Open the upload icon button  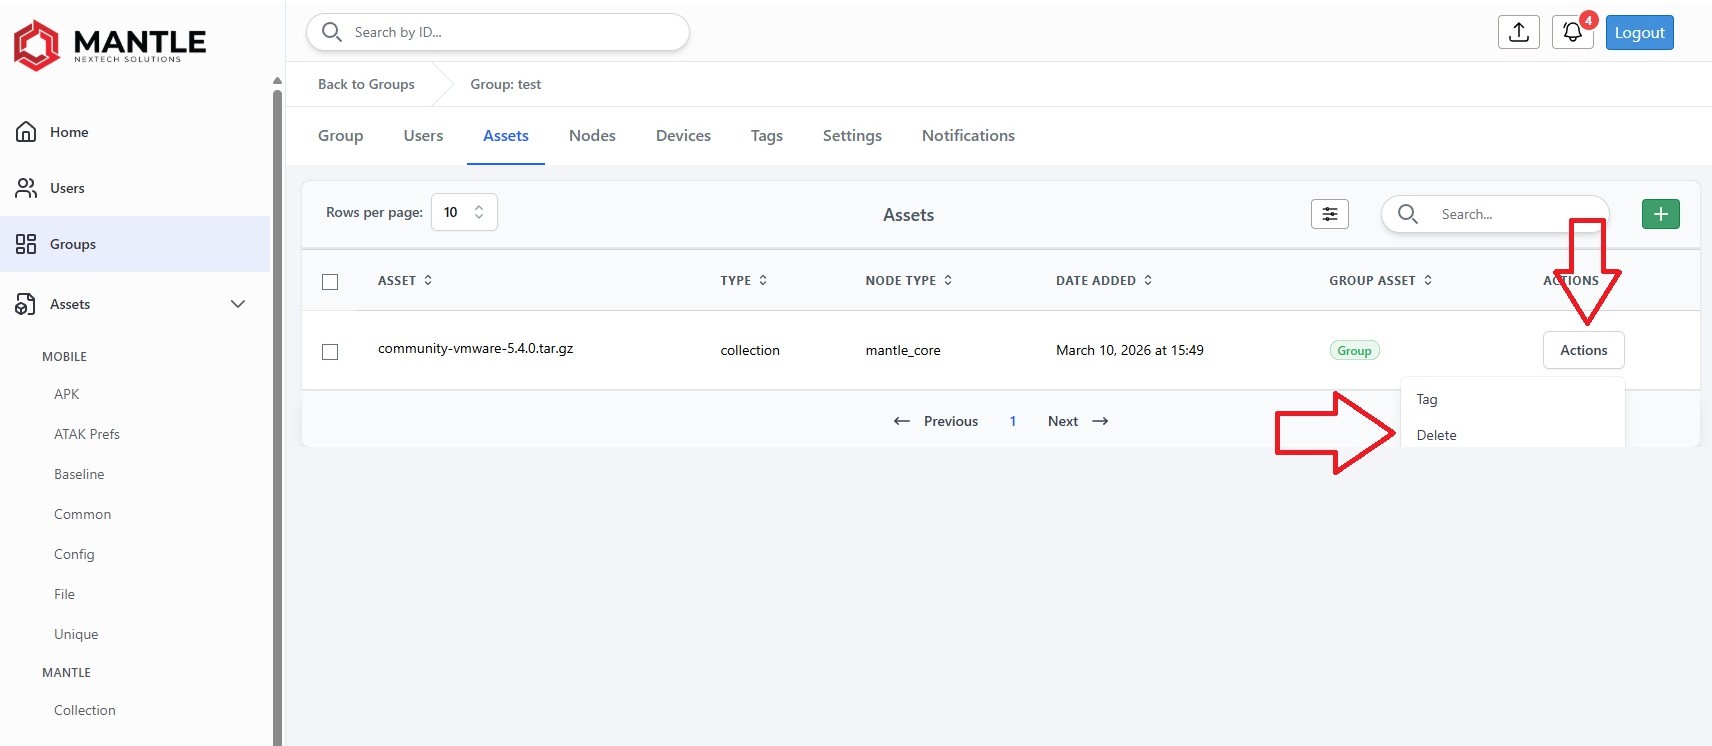tap(1518, 32)
